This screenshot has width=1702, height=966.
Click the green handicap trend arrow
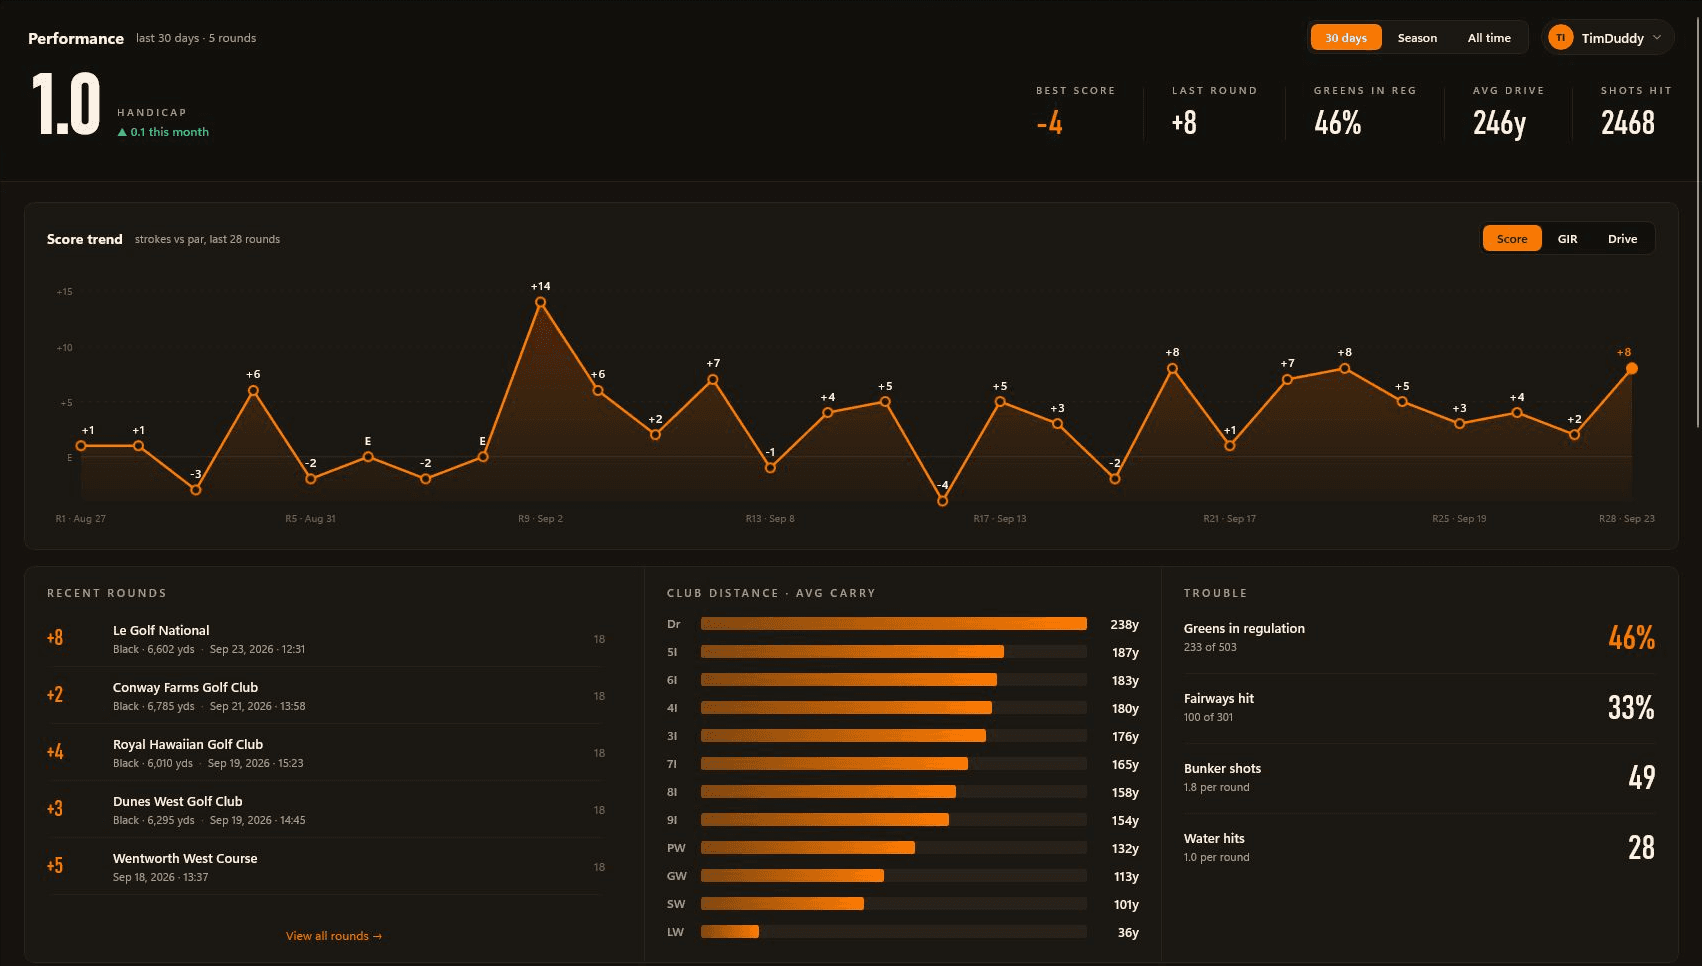click(122, 132)
